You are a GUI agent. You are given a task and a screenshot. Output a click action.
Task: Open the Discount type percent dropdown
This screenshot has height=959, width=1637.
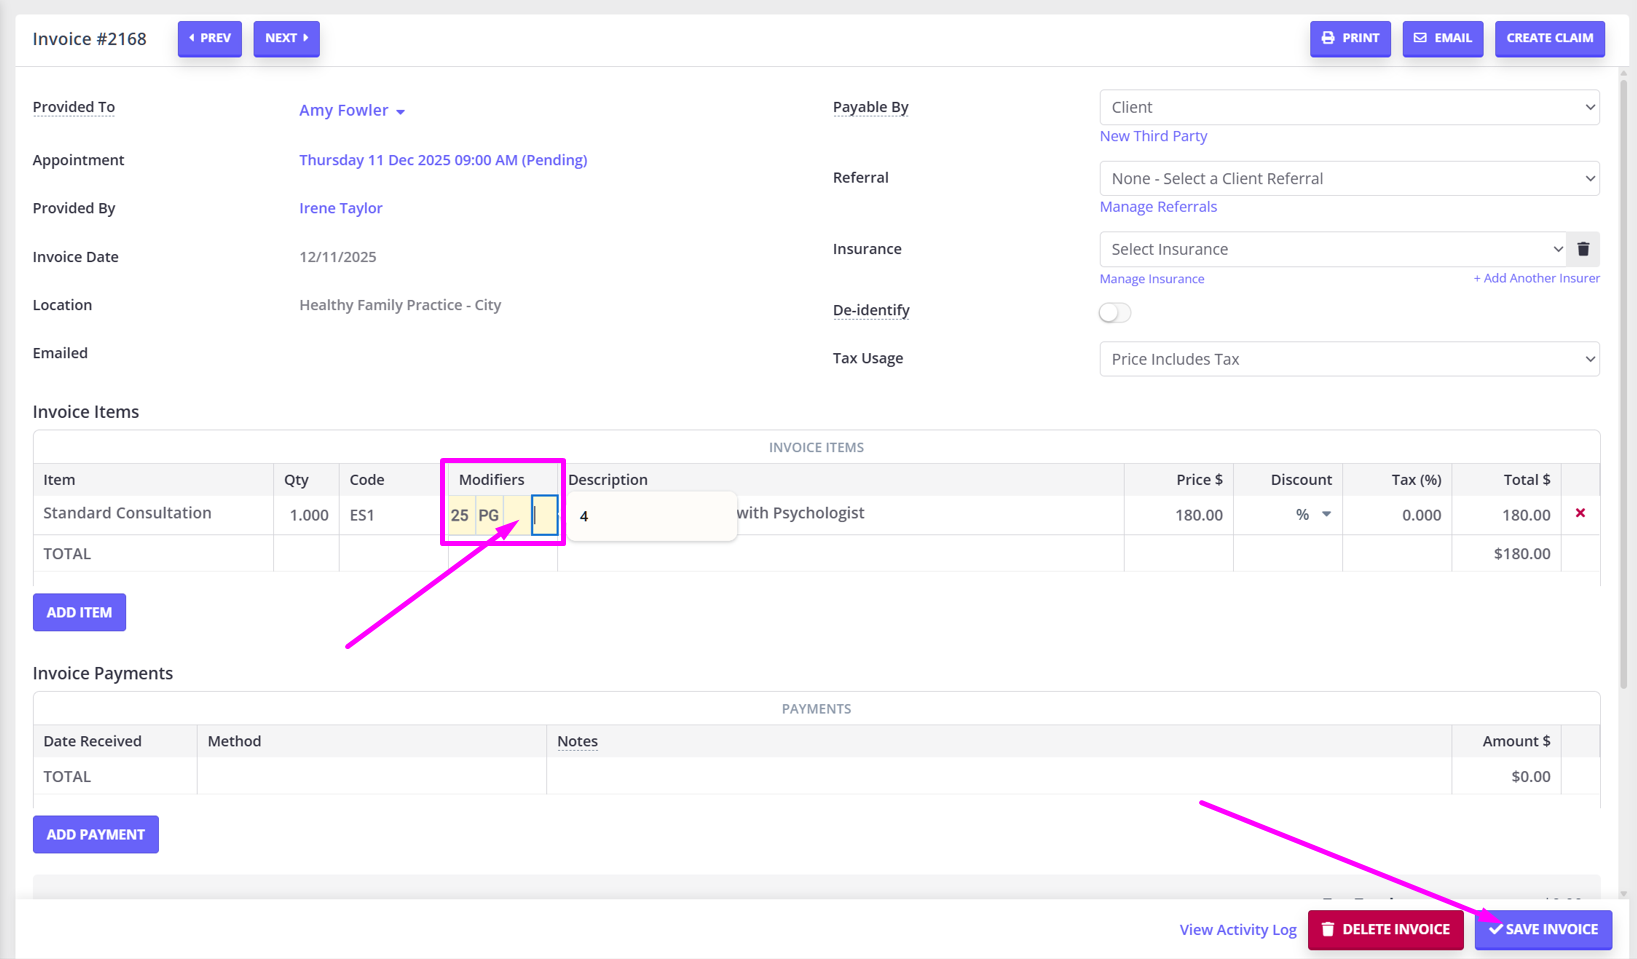point(1313,514)
